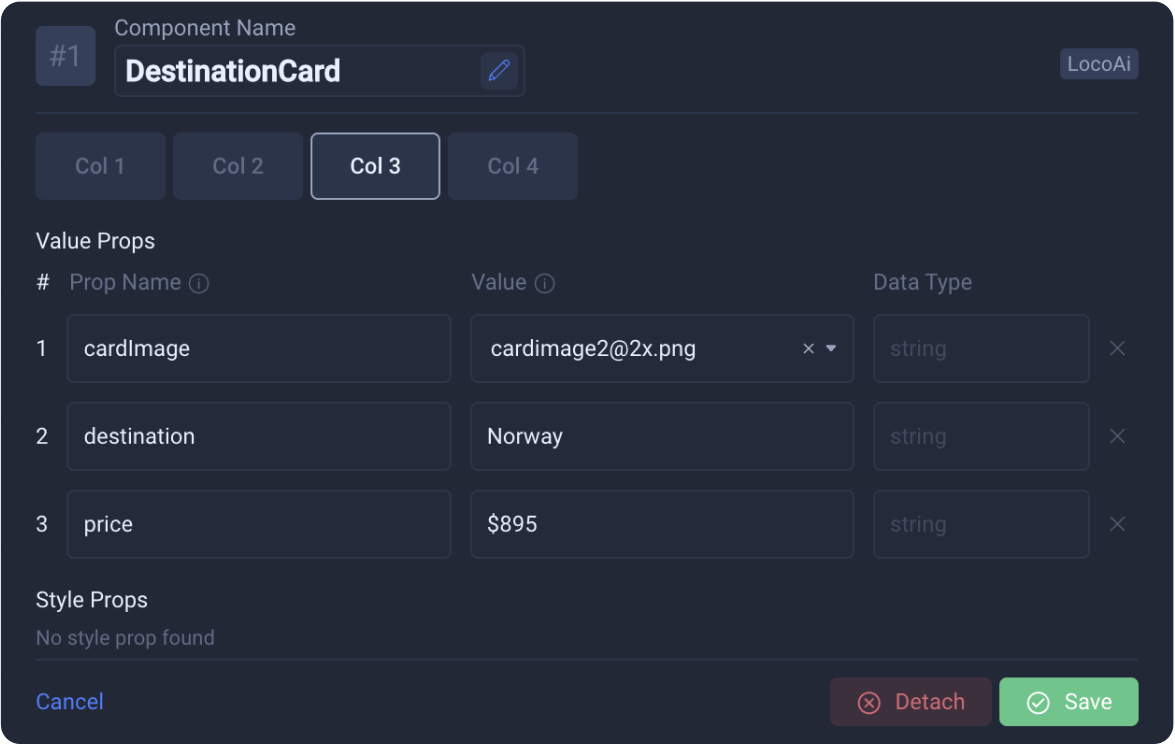The width and height of the screenshot is (1175, 745).
Task: Click the LocoAi badge
Action: click(x=1099, y=64)
